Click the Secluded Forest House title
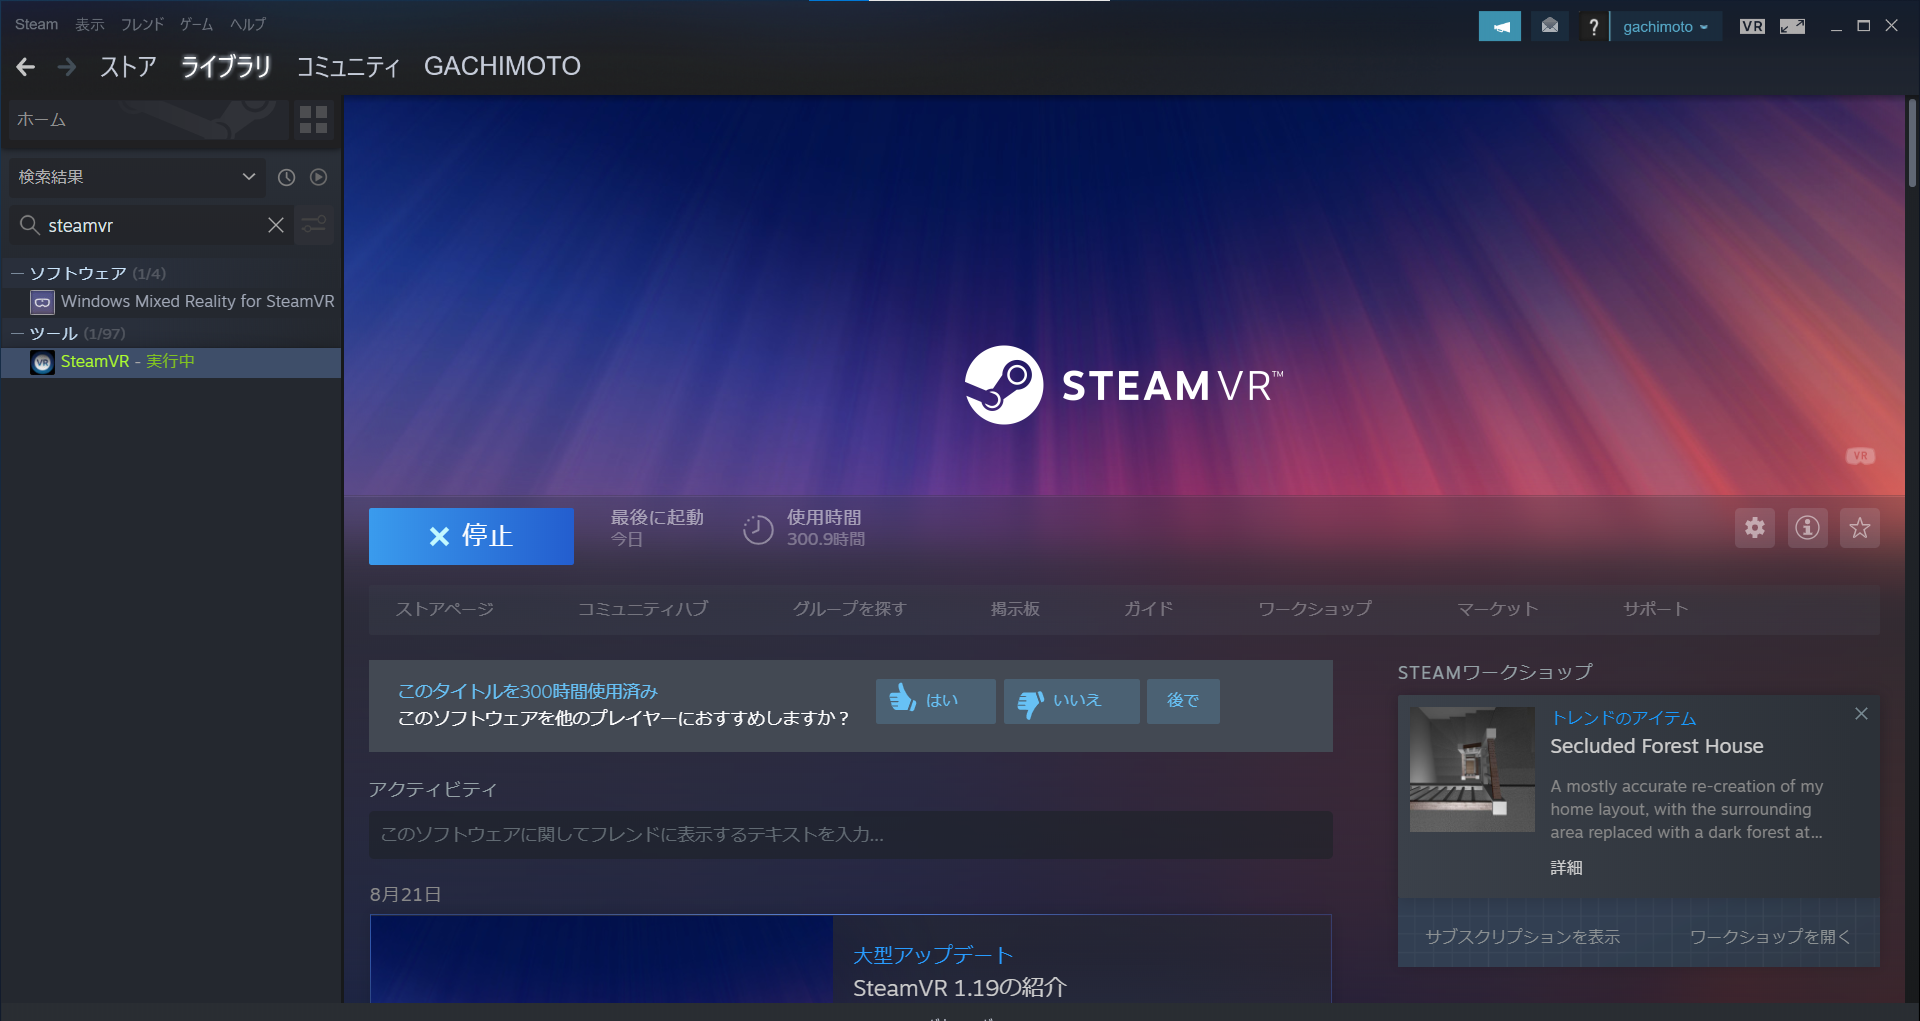 [x=1656, y=746]
